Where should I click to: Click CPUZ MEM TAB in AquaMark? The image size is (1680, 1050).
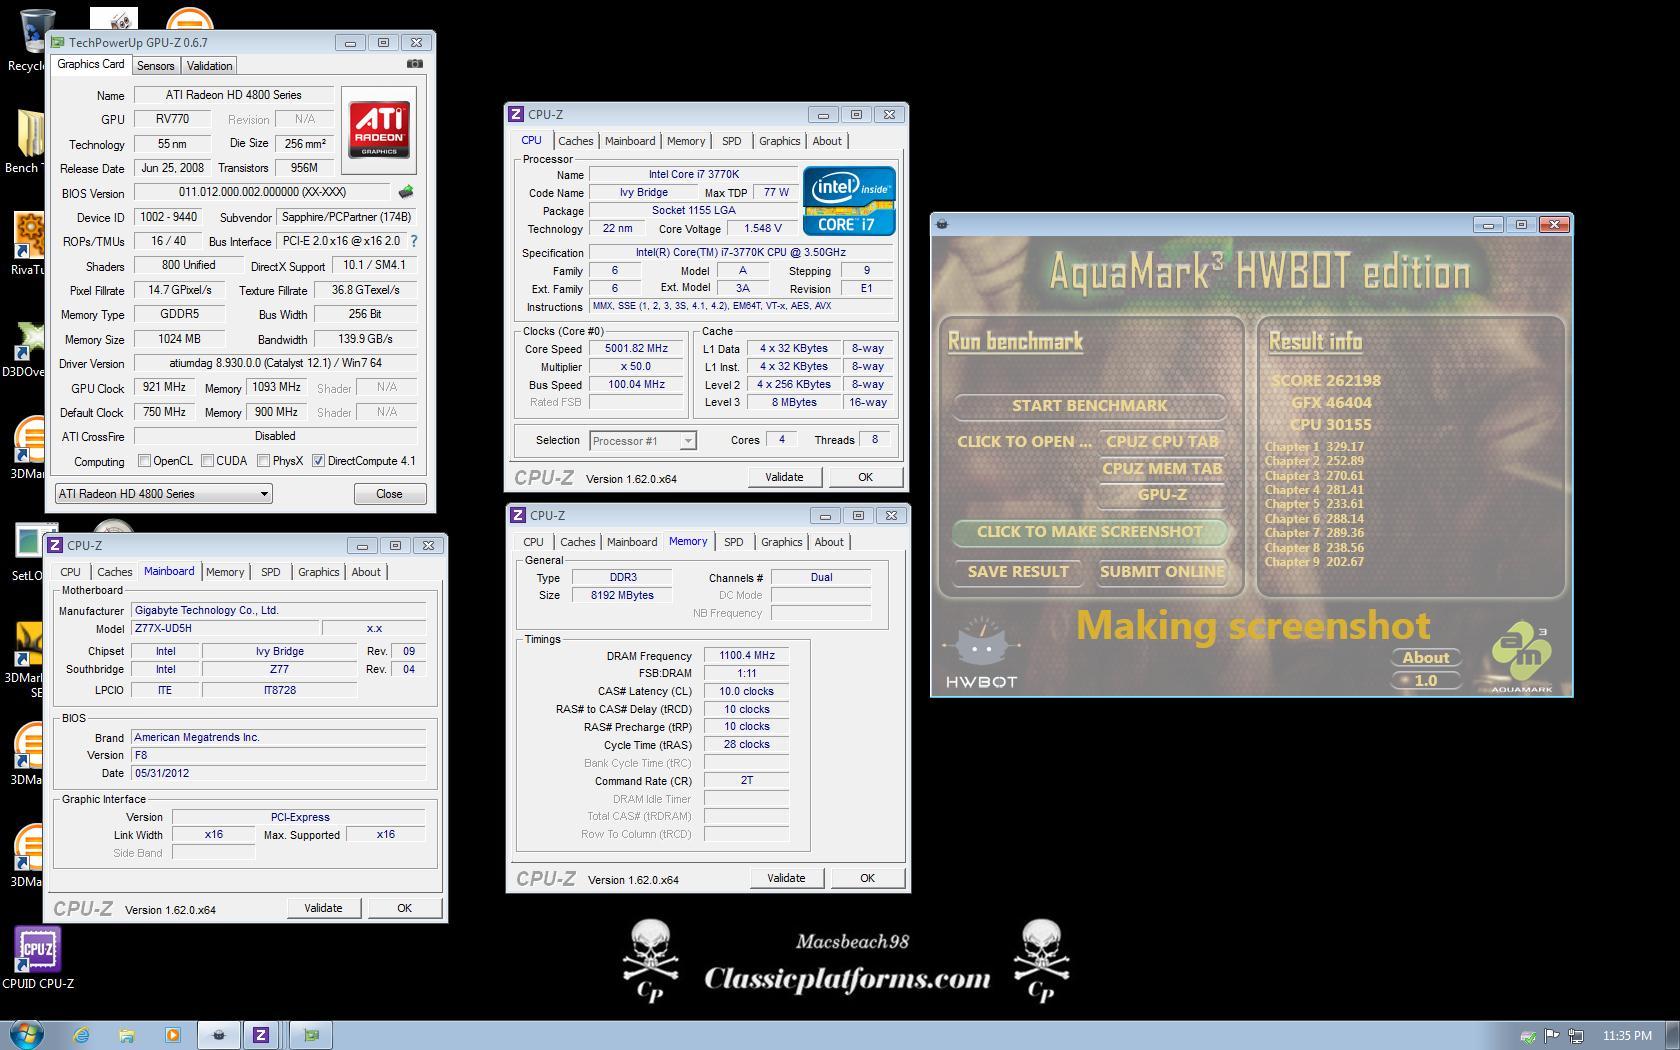pyautogui.click(x=1162, y=469)
